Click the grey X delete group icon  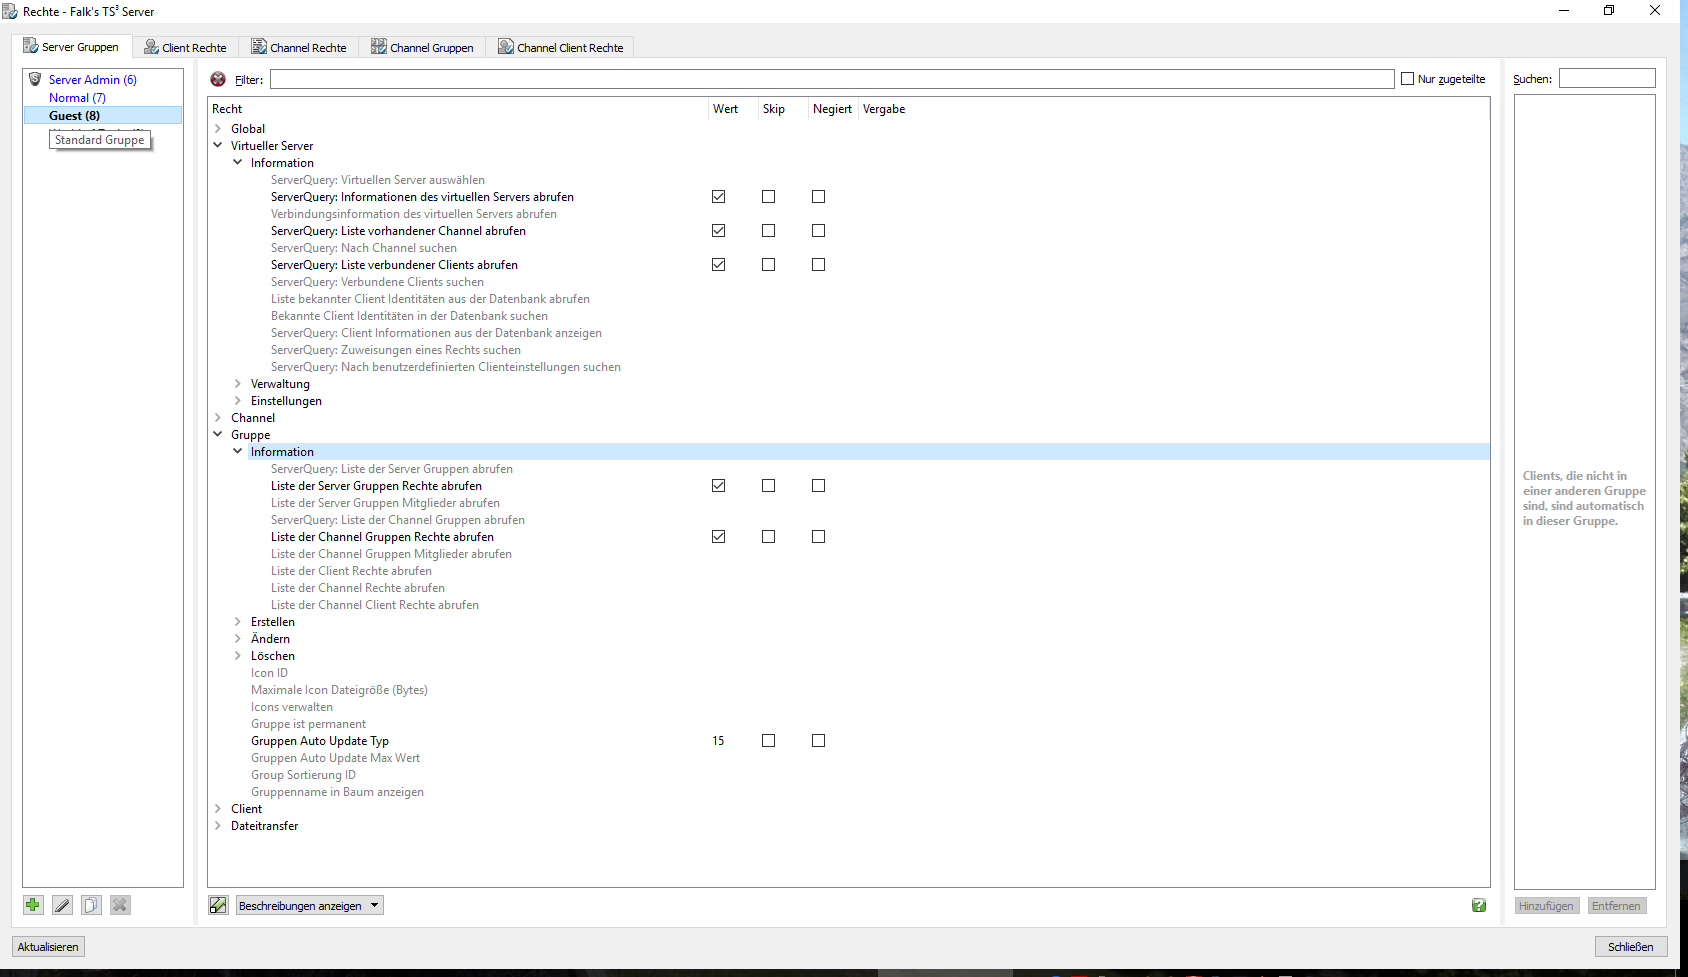(x=120, y=905)
